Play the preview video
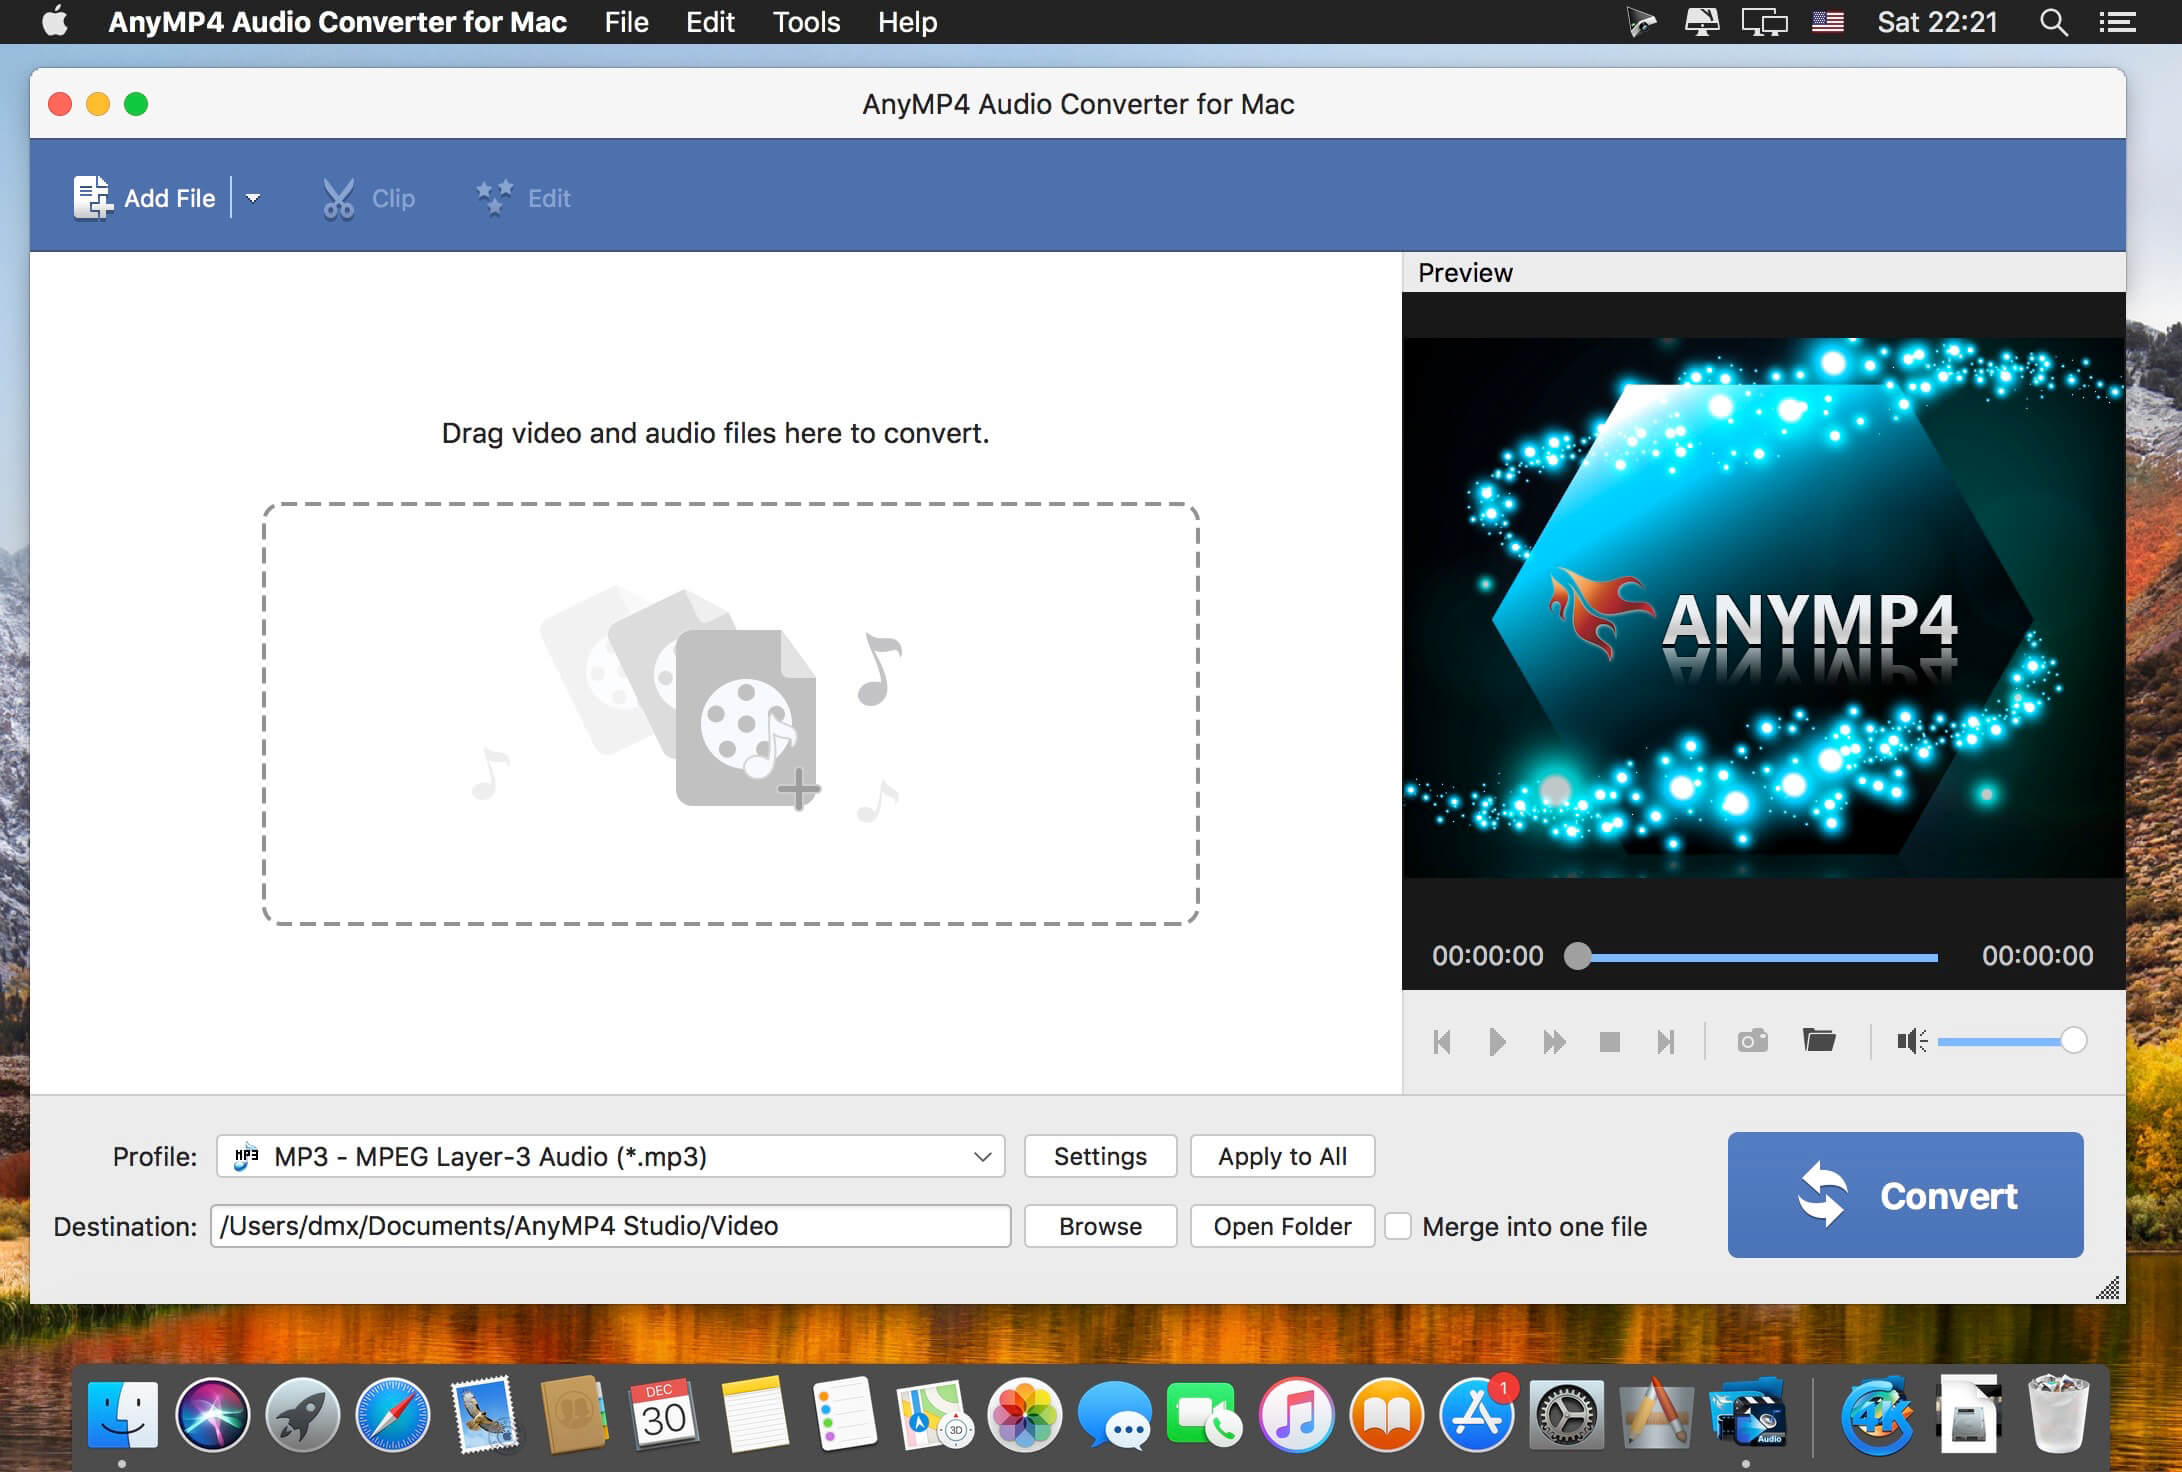The height and width of the screenshot is (1472, 2182). pos(1497,1041)
